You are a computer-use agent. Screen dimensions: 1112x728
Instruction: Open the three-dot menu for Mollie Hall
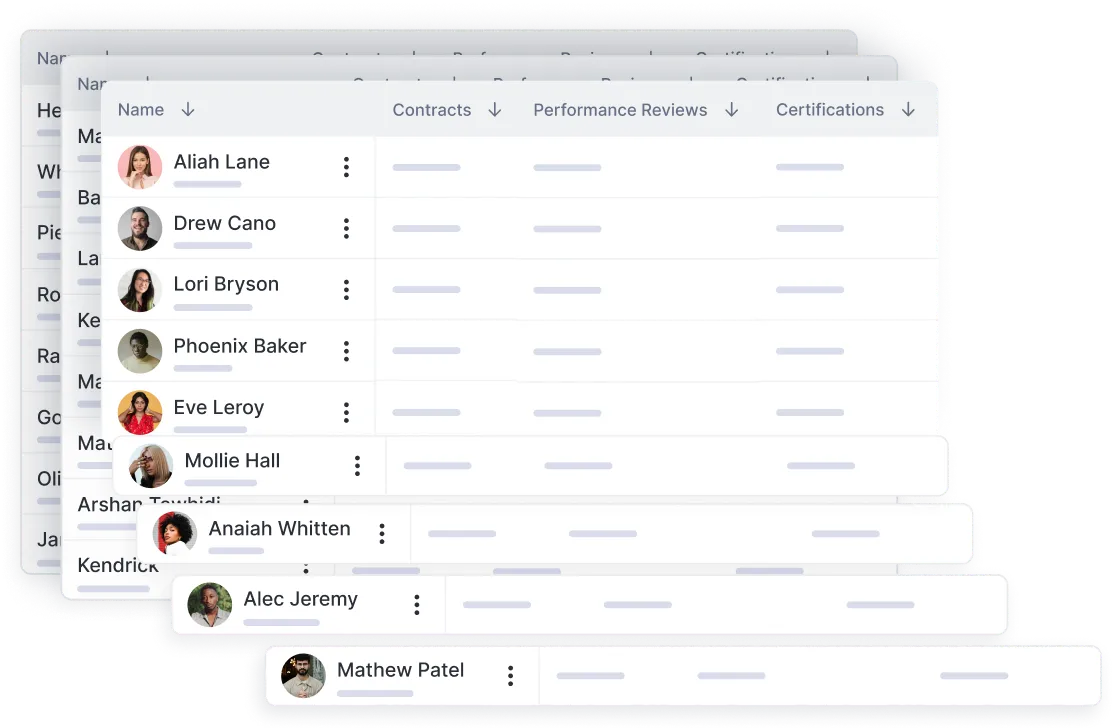coord(357,465)
